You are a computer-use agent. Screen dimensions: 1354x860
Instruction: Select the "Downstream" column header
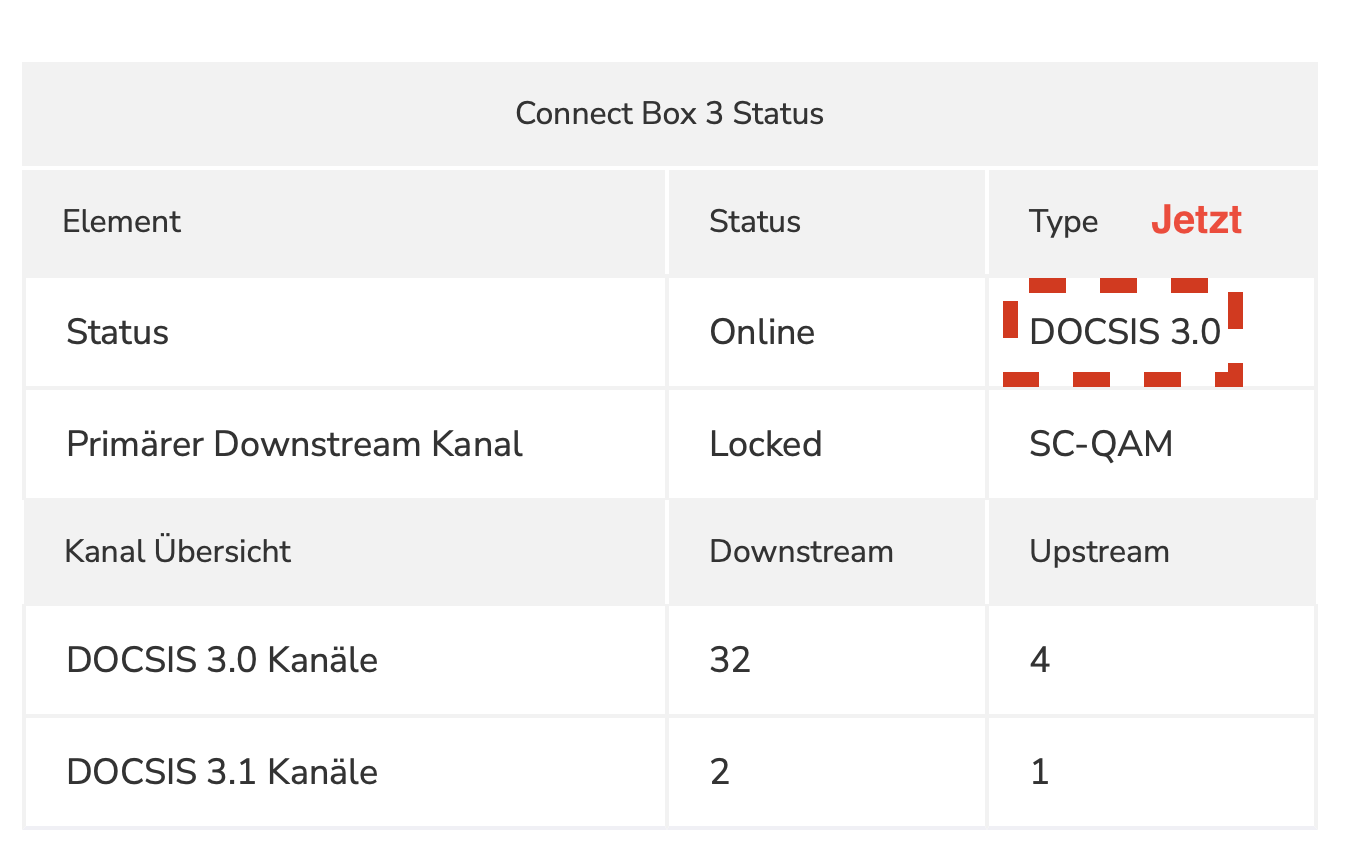click(801, 551)
